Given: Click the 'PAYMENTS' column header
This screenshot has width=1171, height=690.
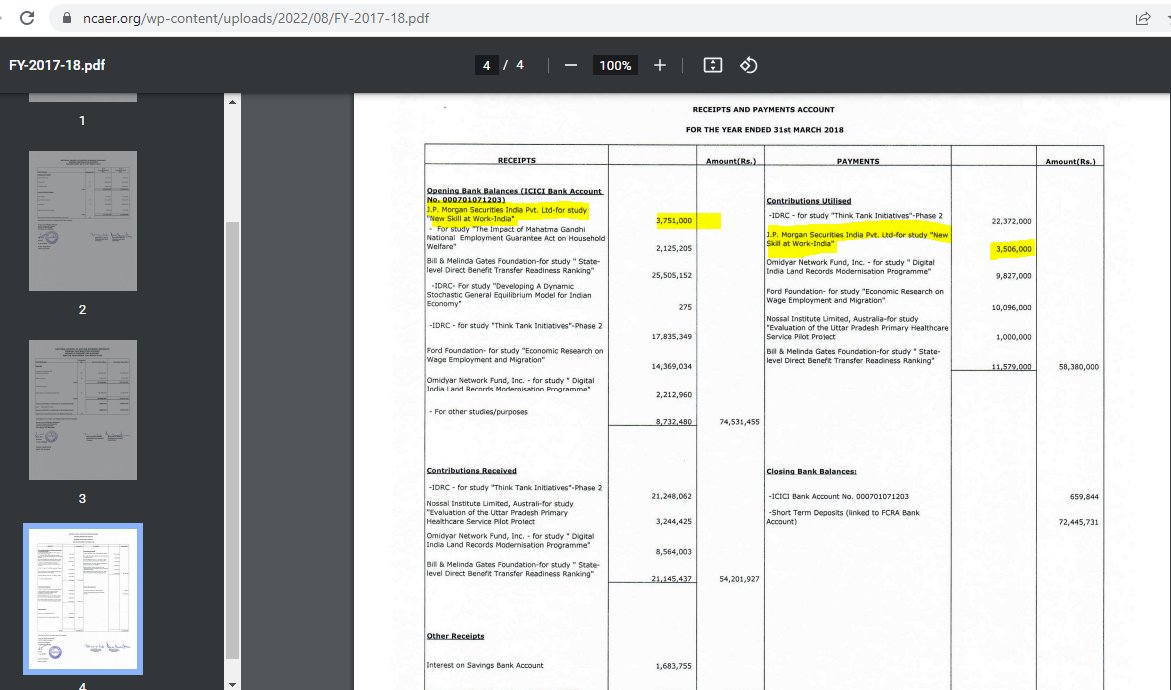Looking at the screenshot, I should 858,161.
